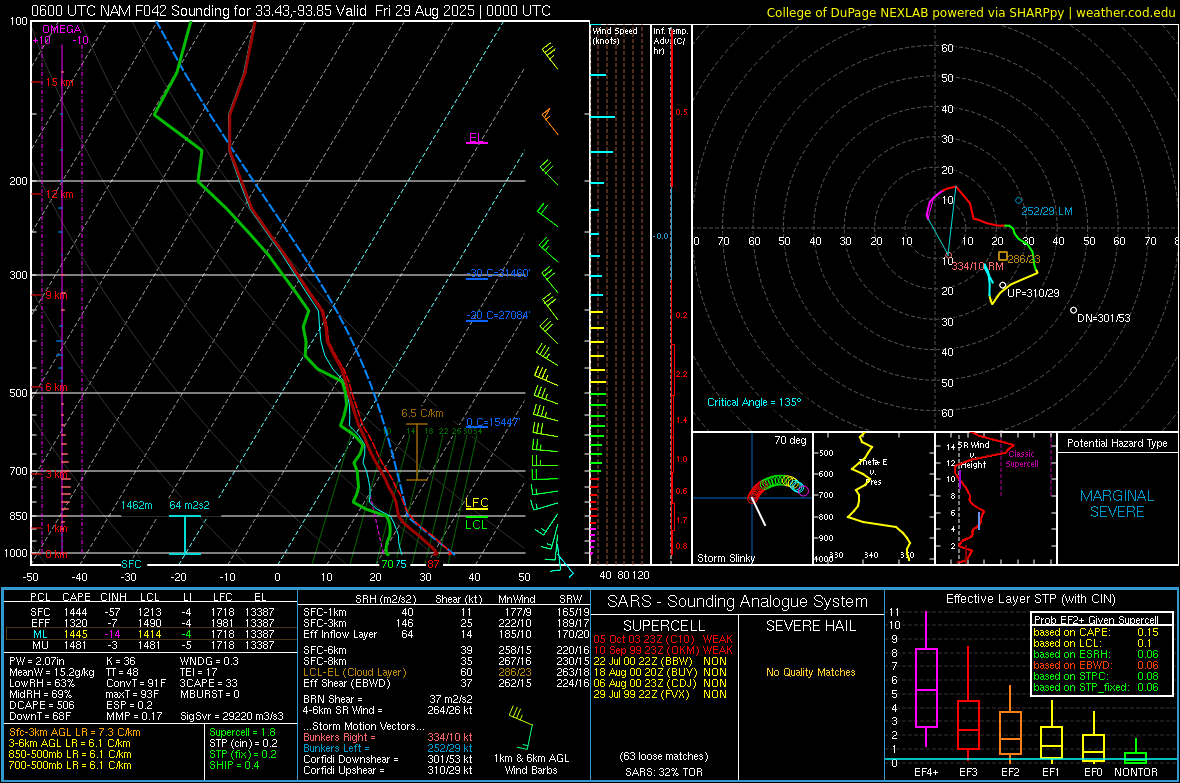The image size is (1180, 783).
Task: Click the Potential Hazard Type header
Action: (x=1117, y=443)
